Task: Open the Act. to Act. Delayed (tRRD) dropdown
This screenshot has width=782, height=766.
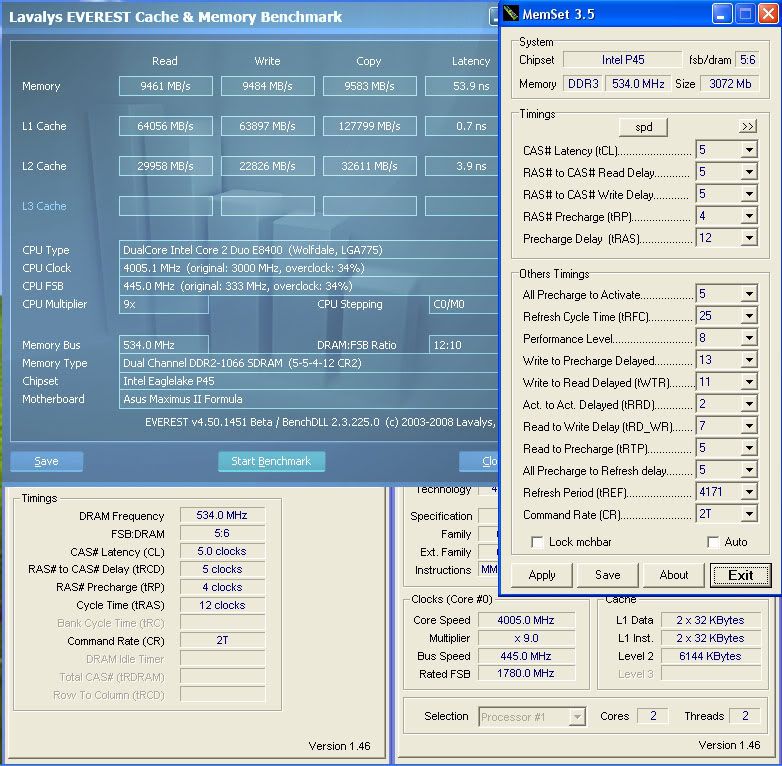Action: click(x=749, y=404)
